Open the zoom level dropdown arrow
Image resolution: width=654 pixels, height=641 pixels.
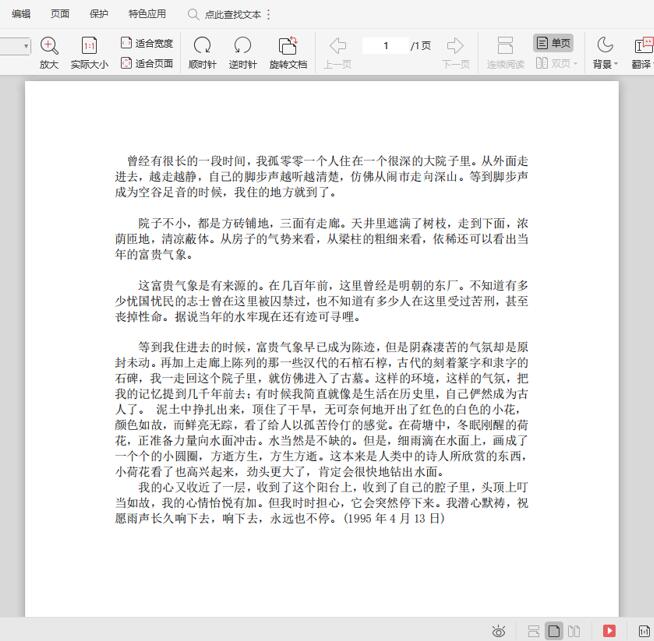(x=26, y=46)
